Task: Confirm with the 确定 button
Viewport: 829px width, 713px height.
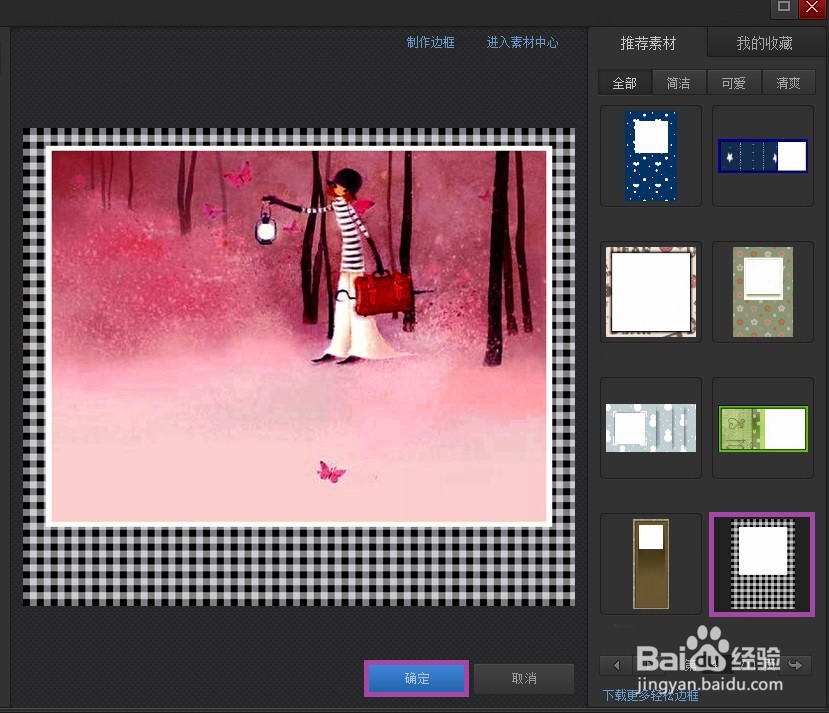Action: [417, 678]
